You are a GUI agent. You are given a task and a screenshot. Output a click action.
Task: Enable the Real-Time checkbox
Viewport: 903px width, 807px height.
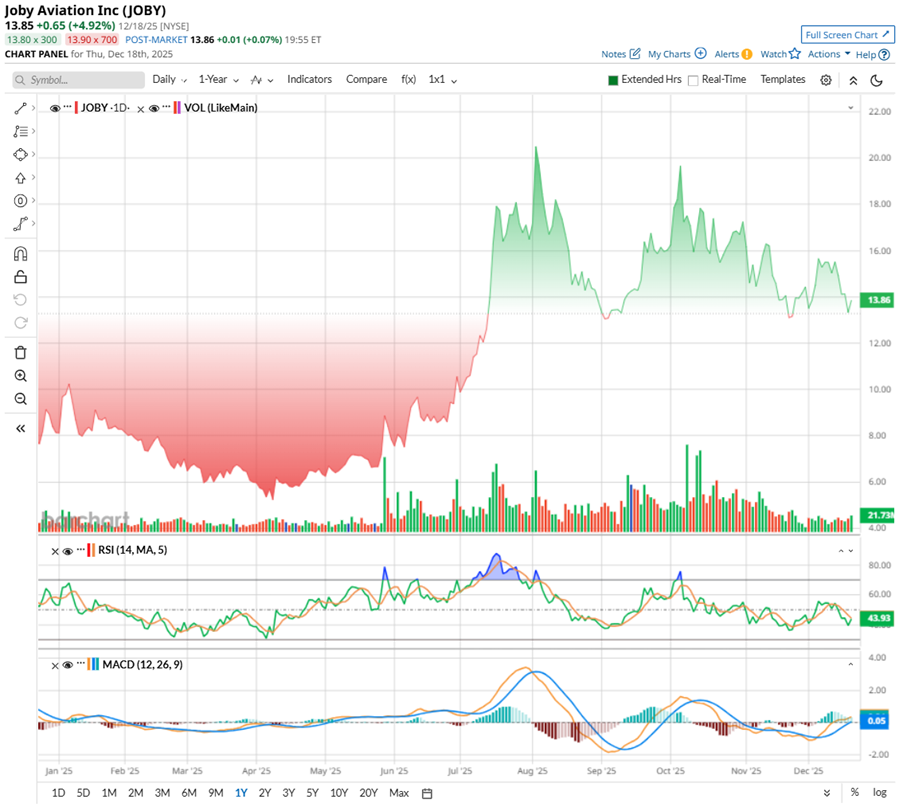(693, 80)
